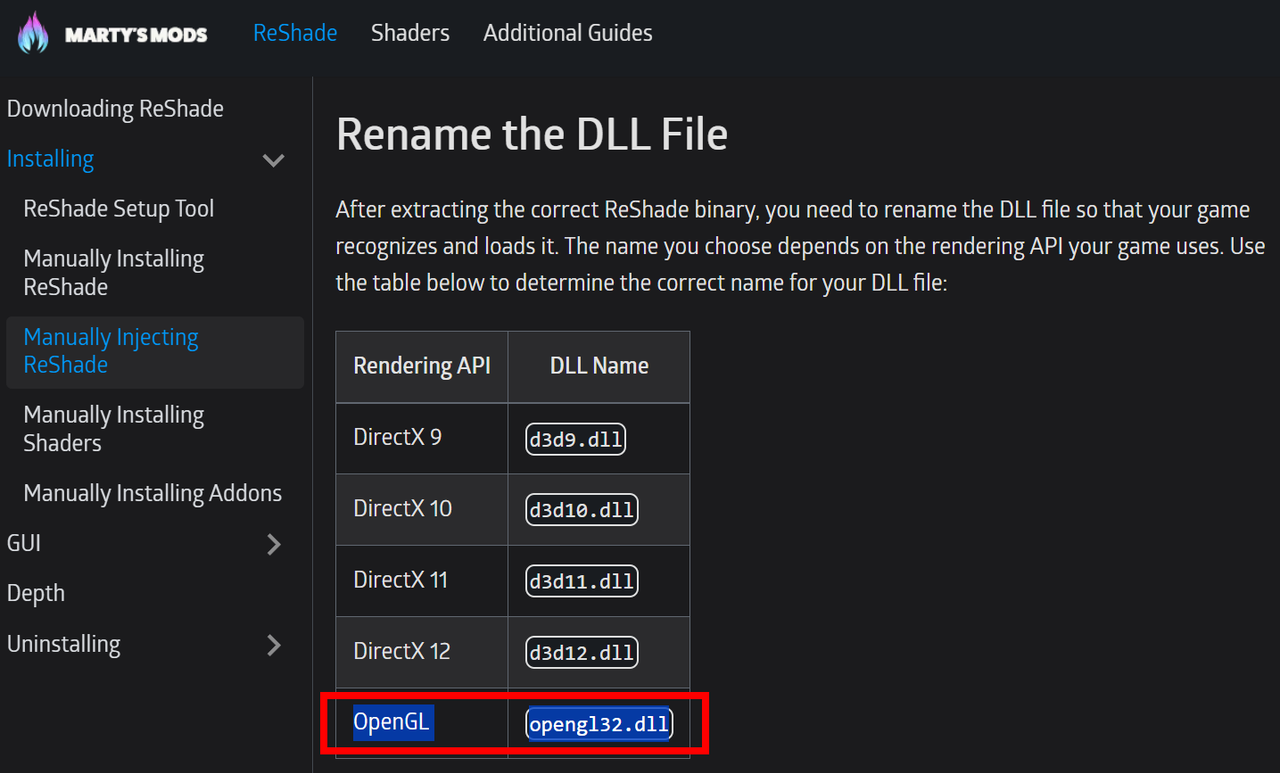
Task: Click the highlighted OpenGL table cell
Action: coord(422,723)
